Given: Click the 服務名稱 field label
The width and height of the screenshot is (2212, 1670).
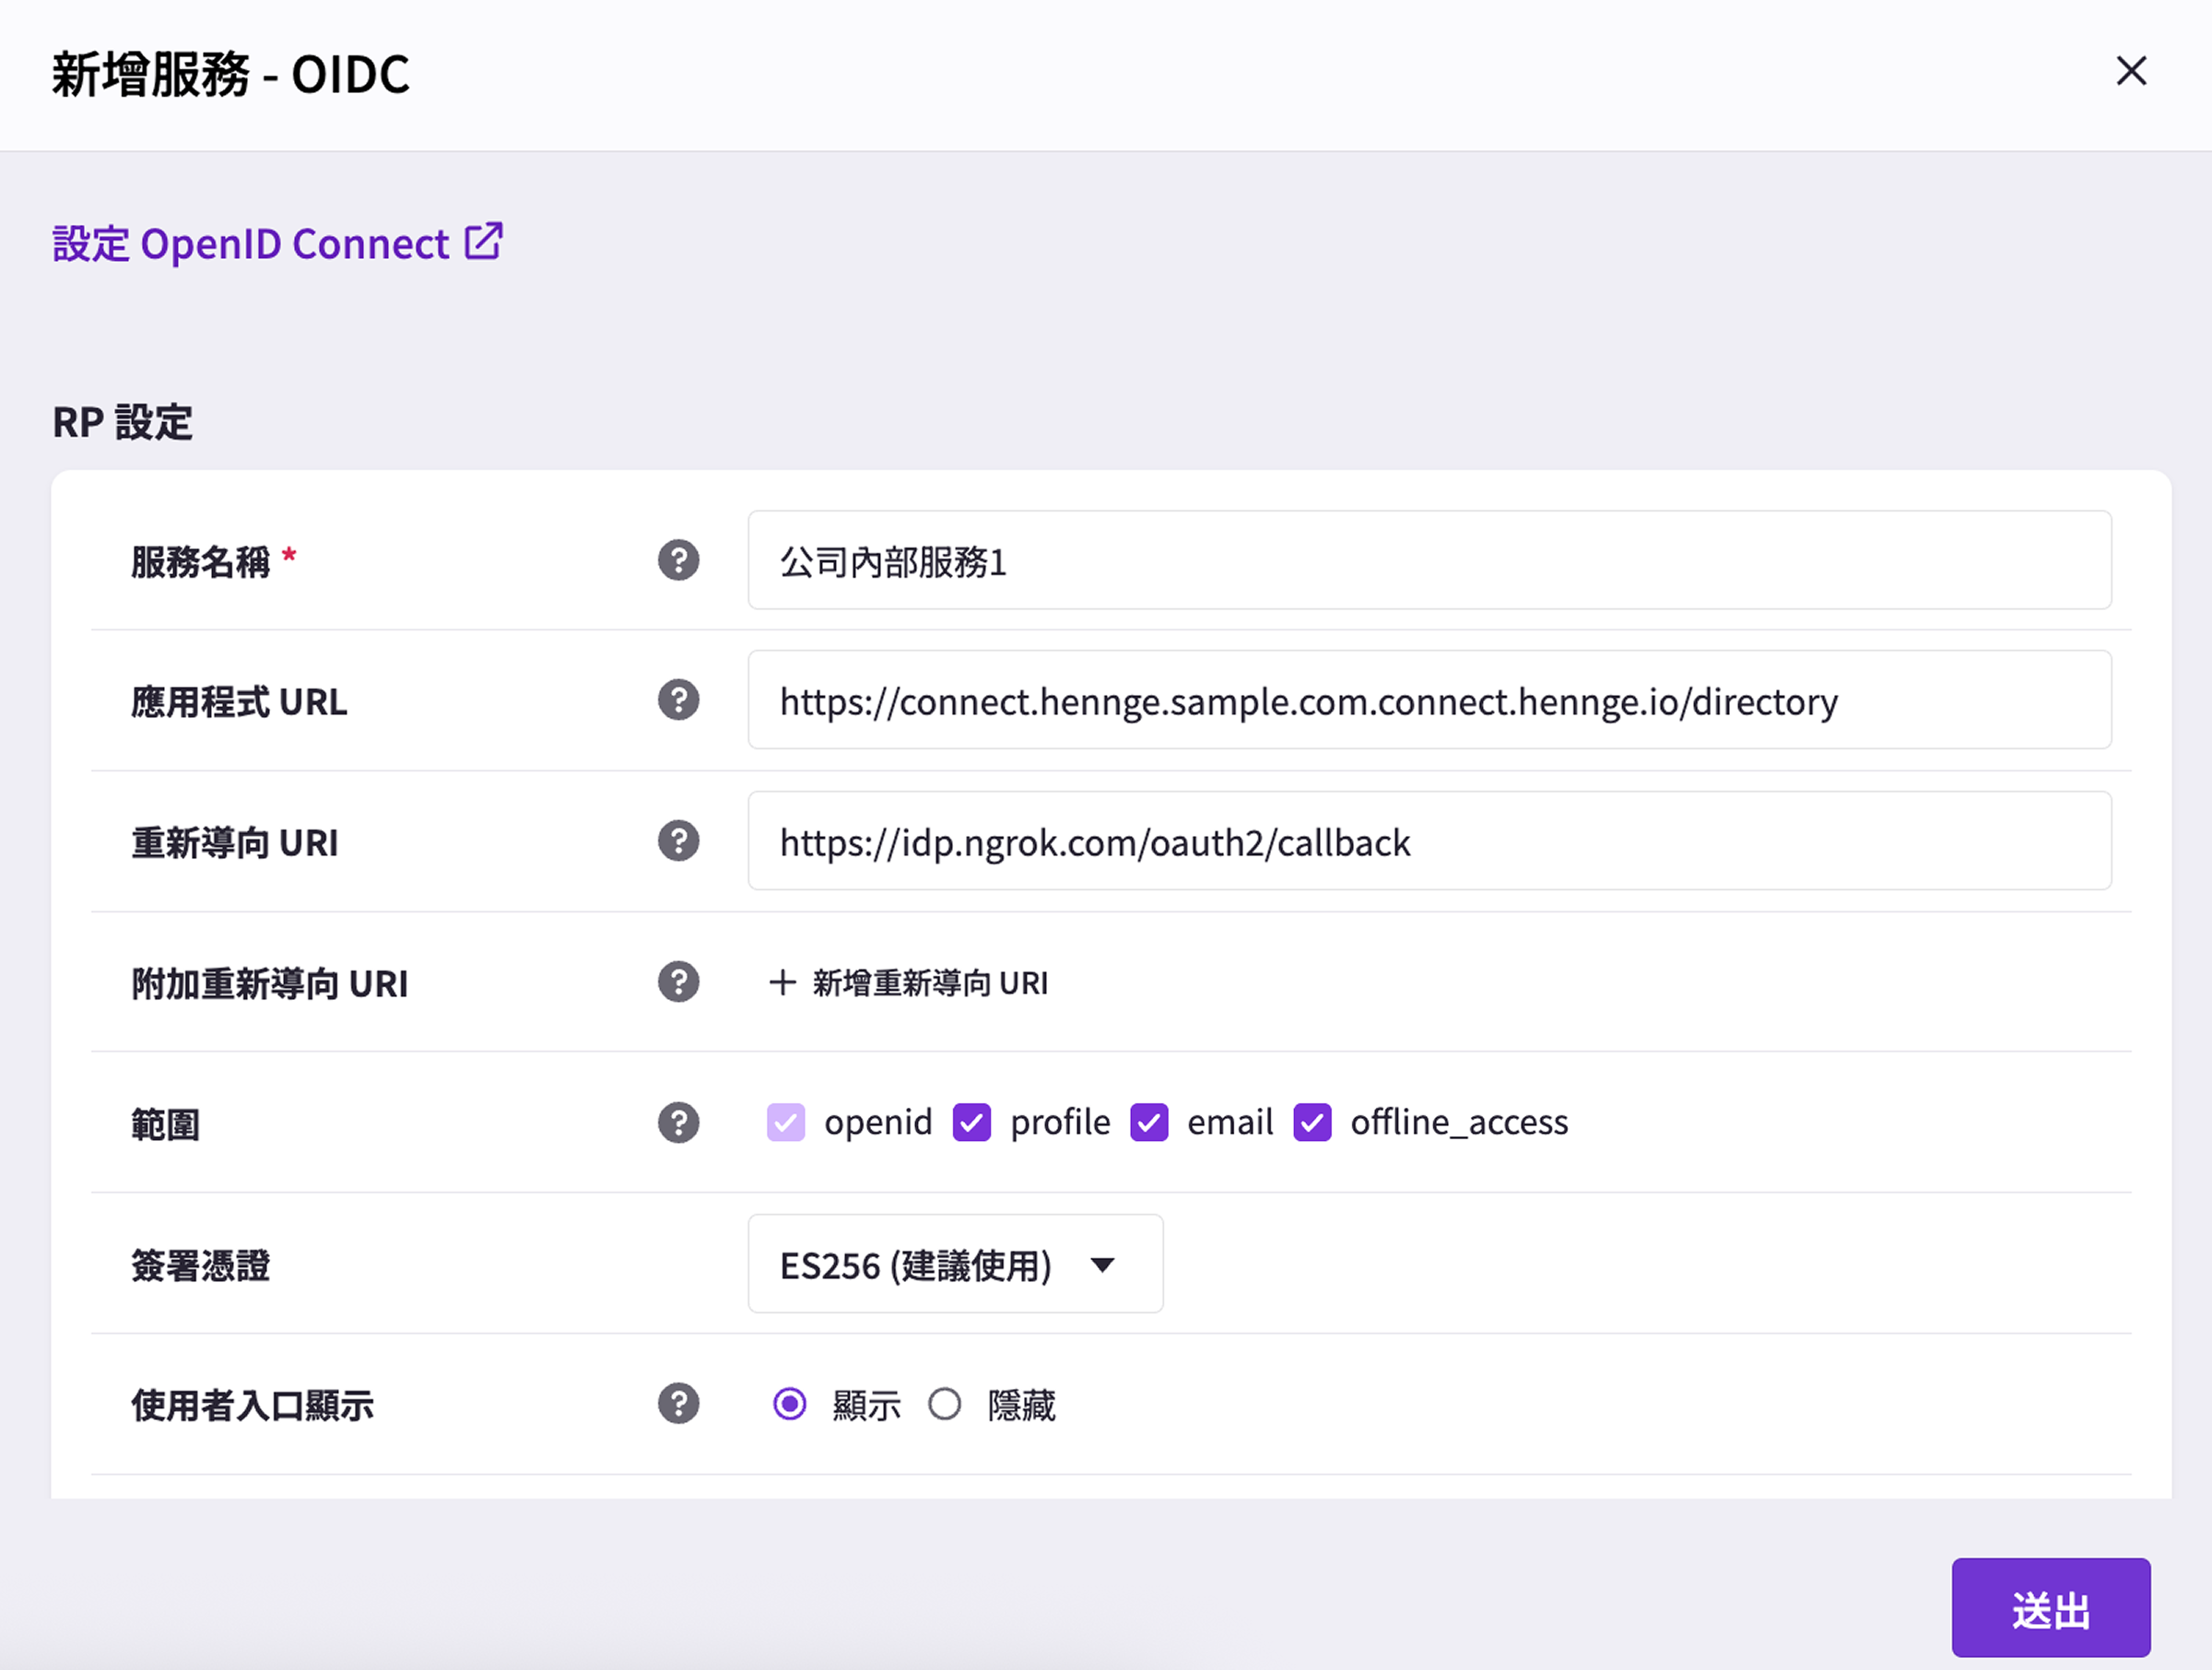Looking at the screenshot, I should pyautogui.click(x=200, y=561).
